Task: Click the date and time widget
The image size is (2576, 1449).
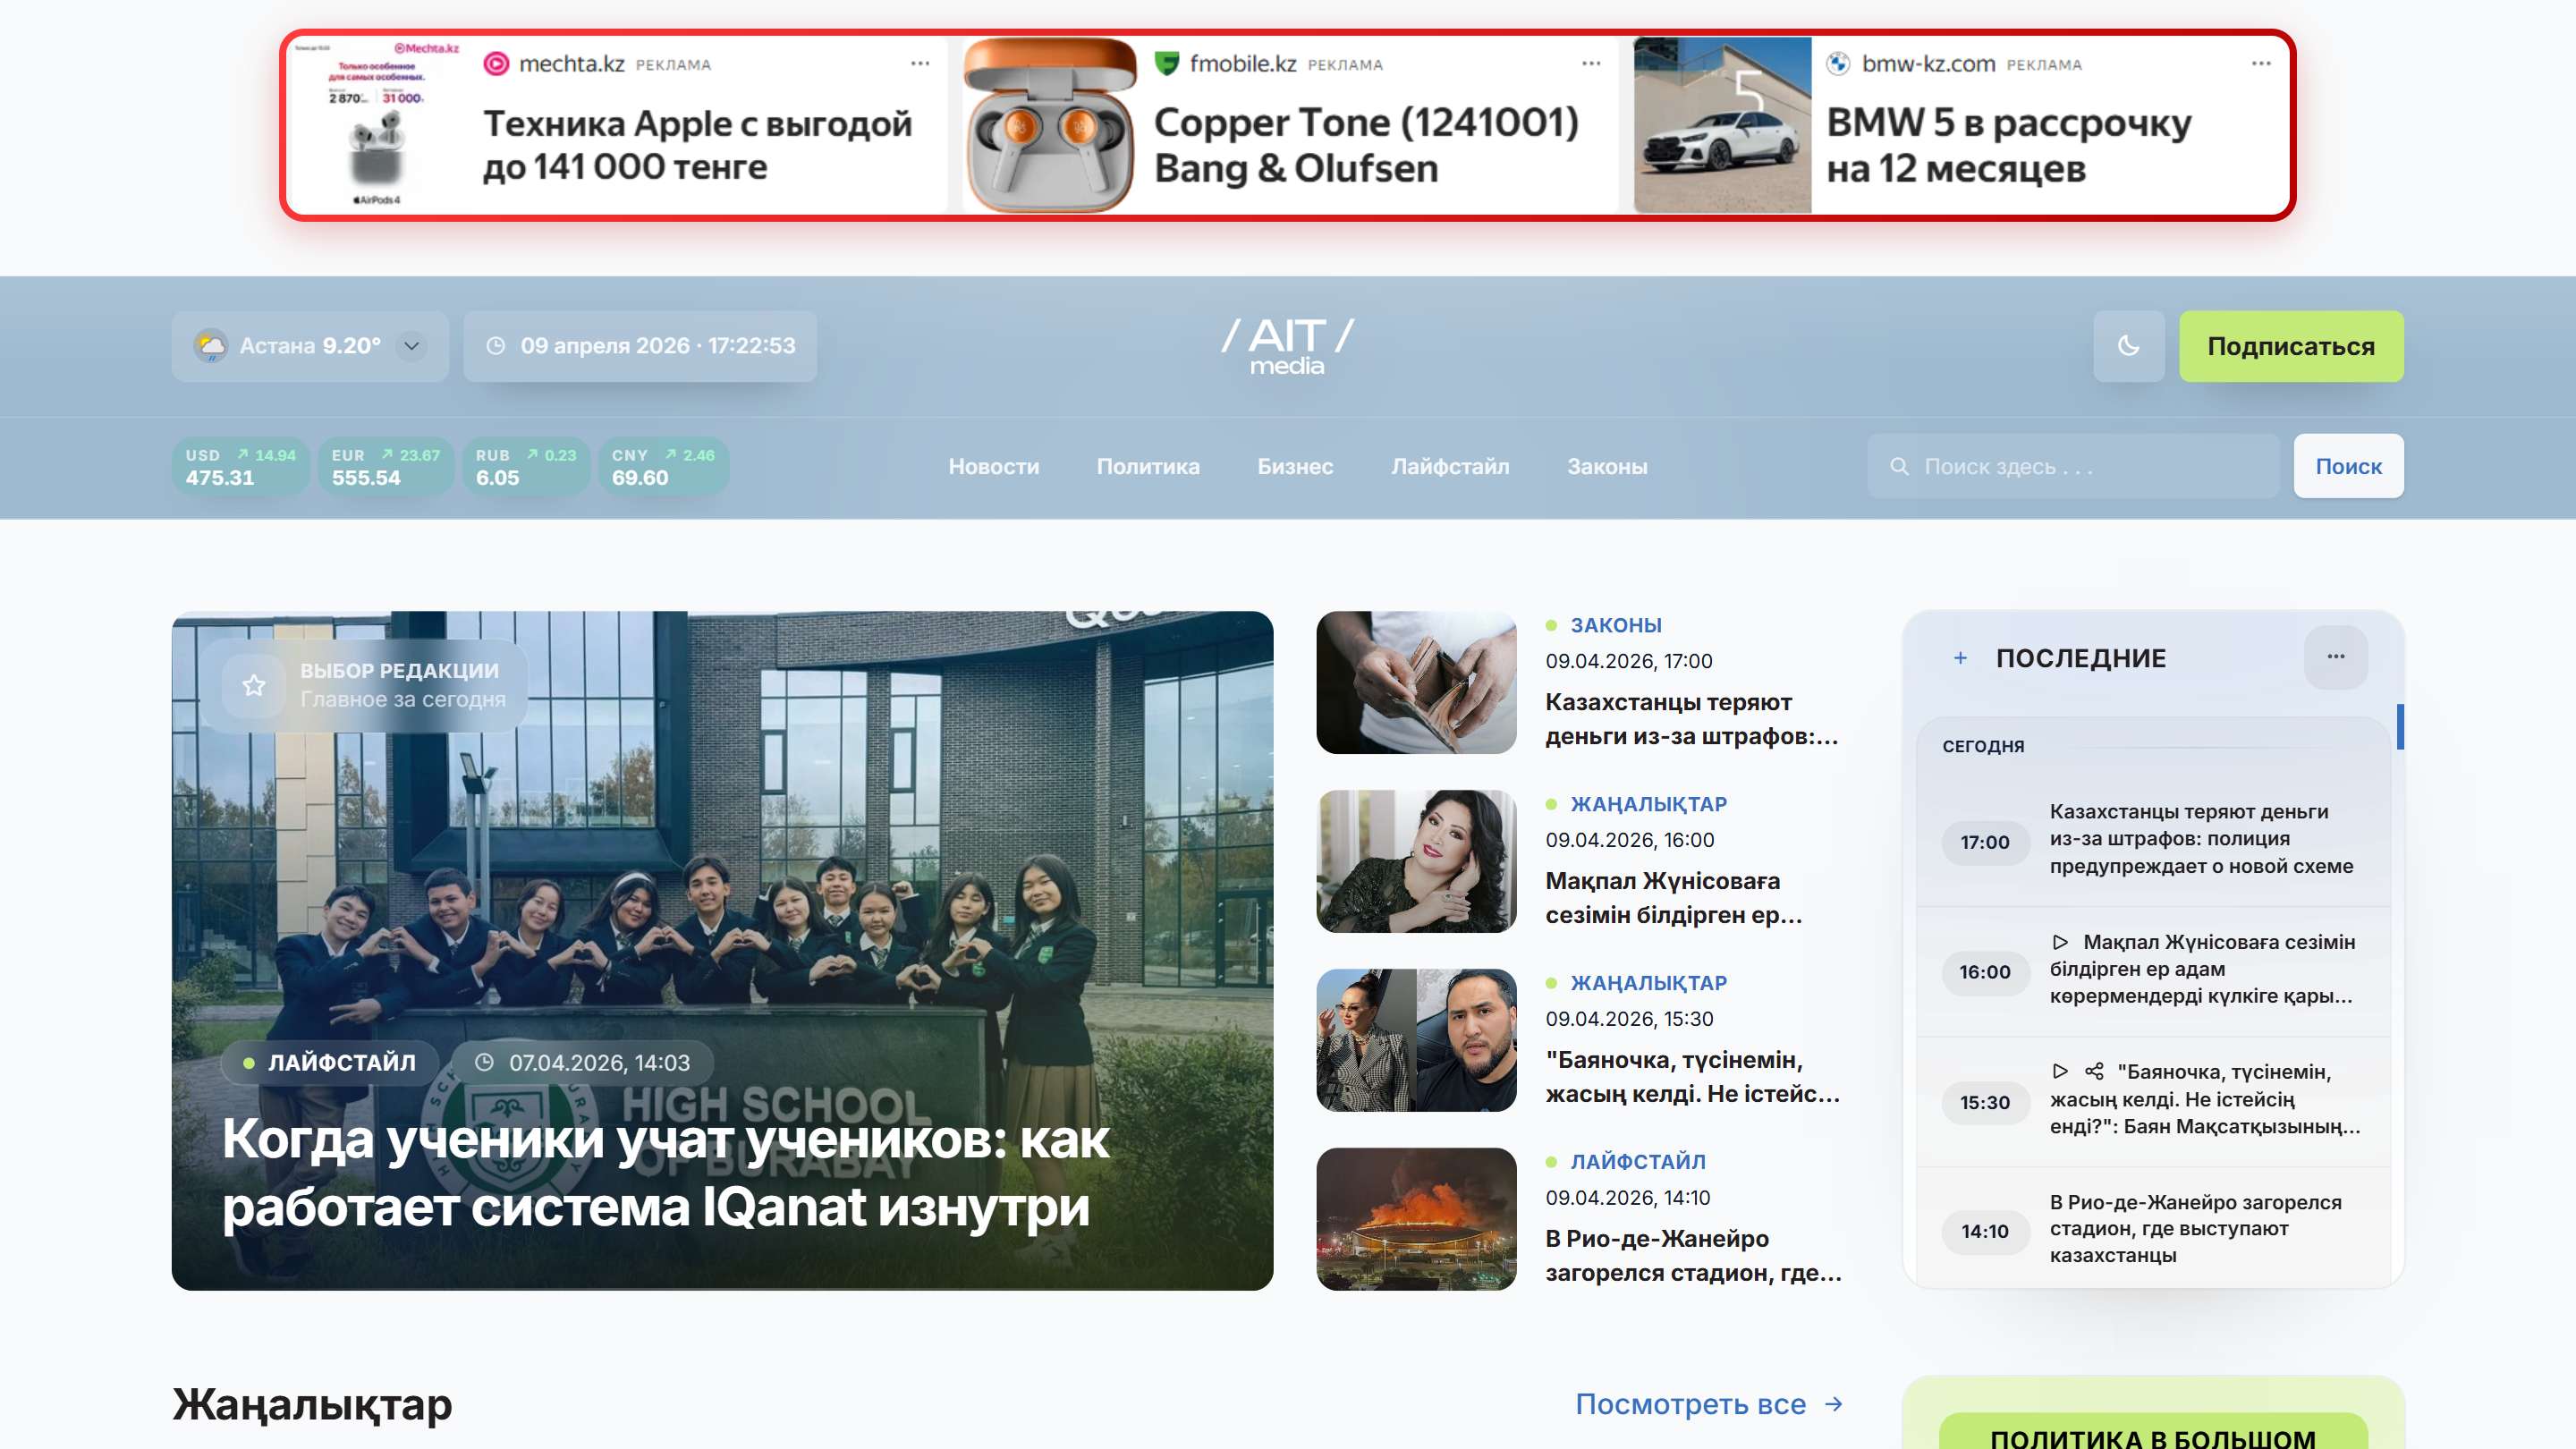Action: [x=640, y=346]
